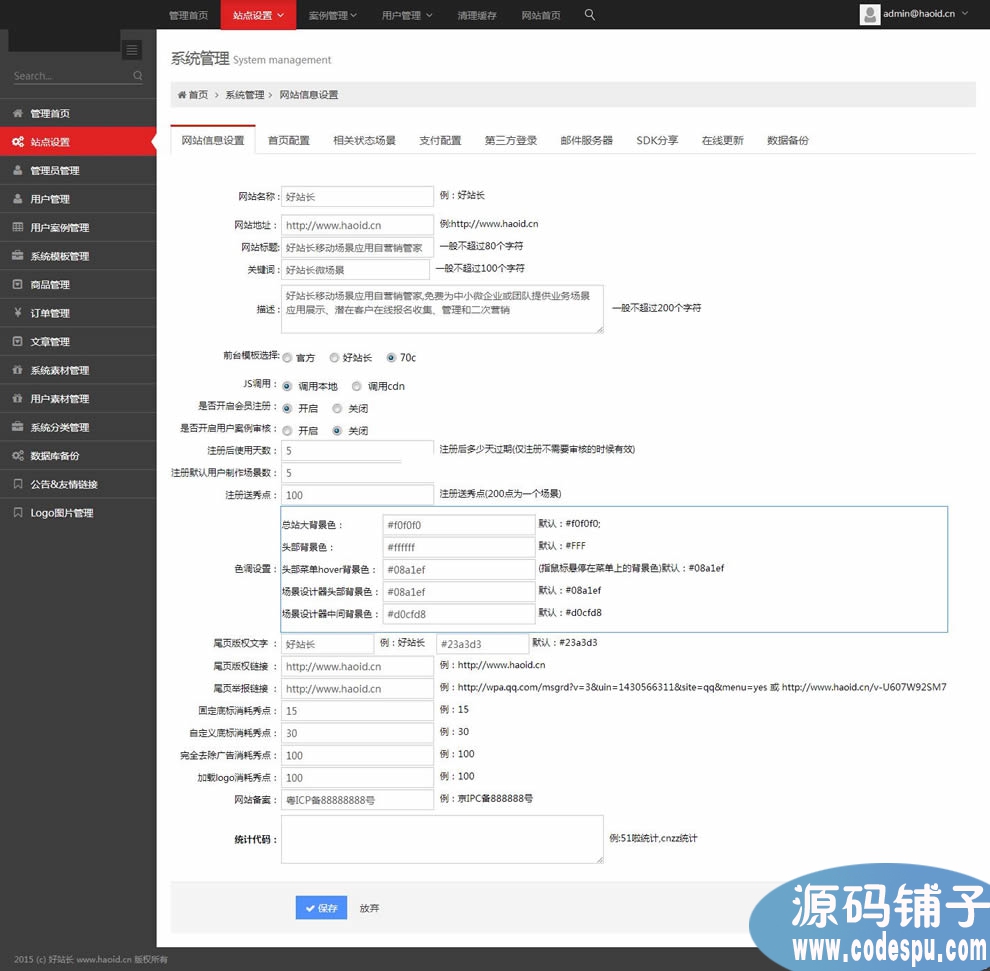Click the sidebar search magnifier icon

138,76
